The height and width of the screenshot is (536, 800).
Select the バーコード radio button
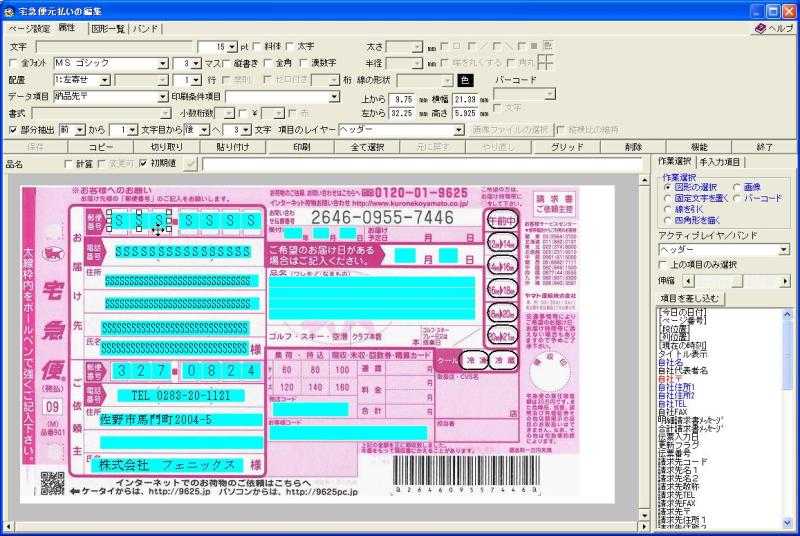[x=737, y=198]
